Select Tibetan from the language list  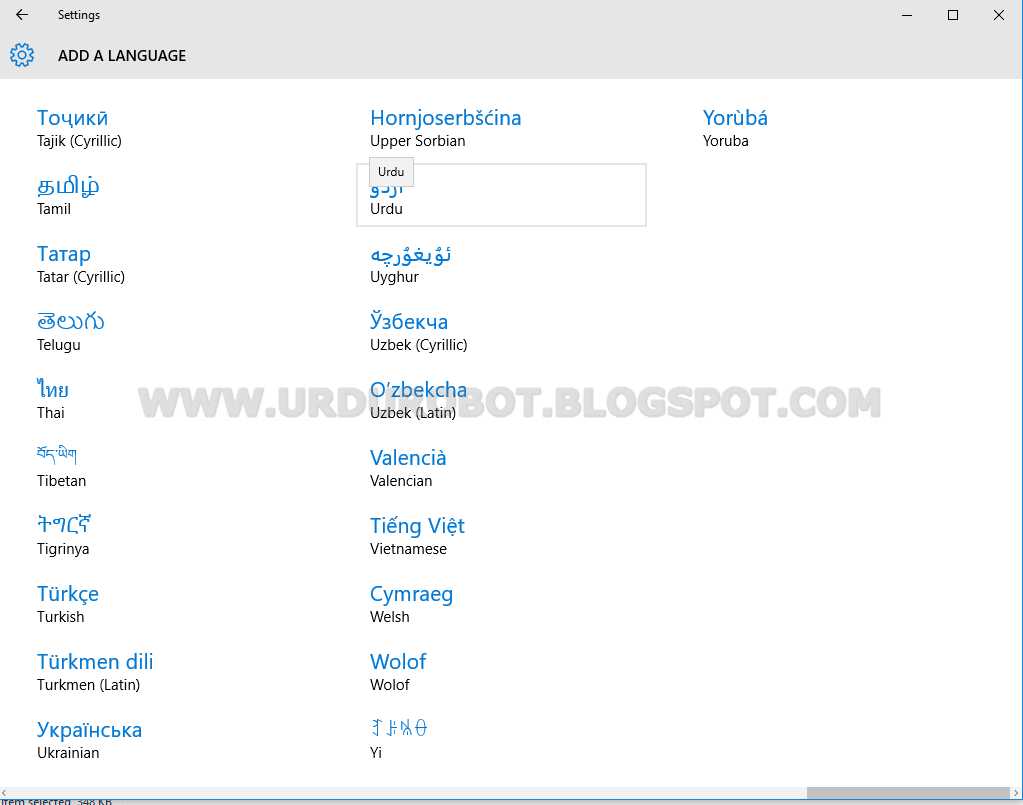pos(61,468)
